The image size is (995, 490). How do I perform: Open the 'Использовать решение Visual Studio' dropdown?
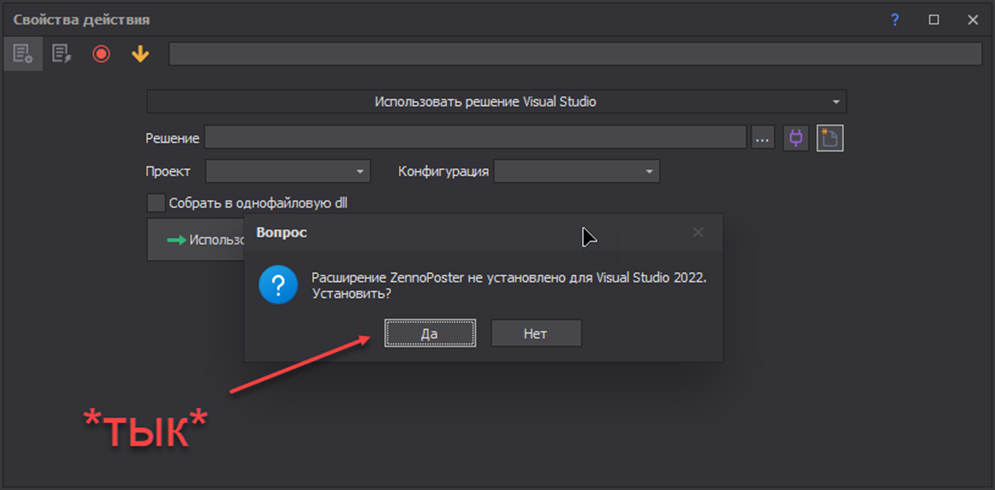[x=497, y=102]
